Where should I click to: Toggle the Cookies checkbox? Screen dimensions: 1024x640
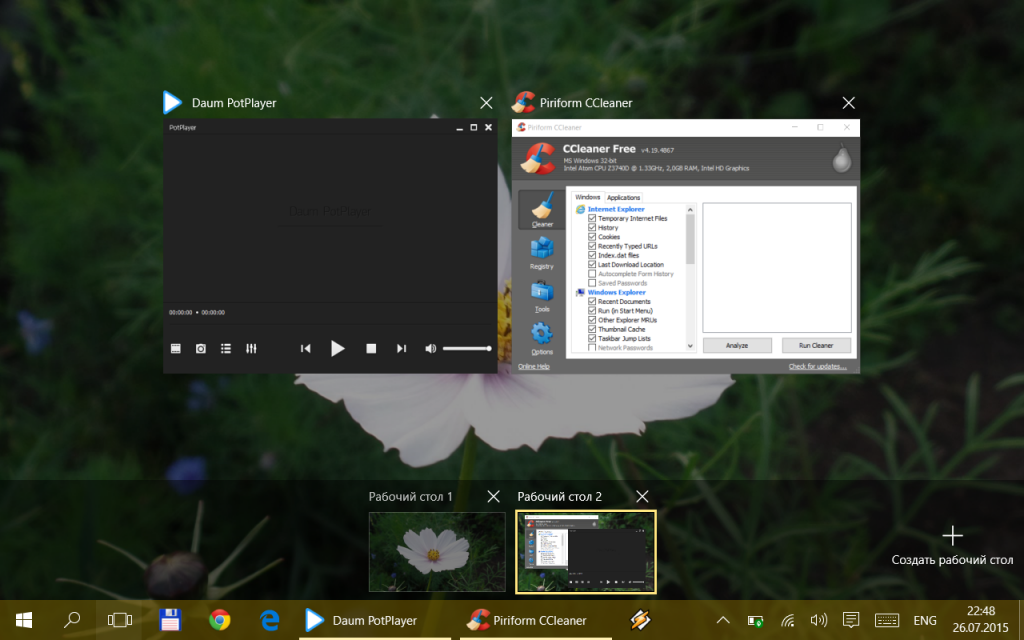click(x=592, y=237)
